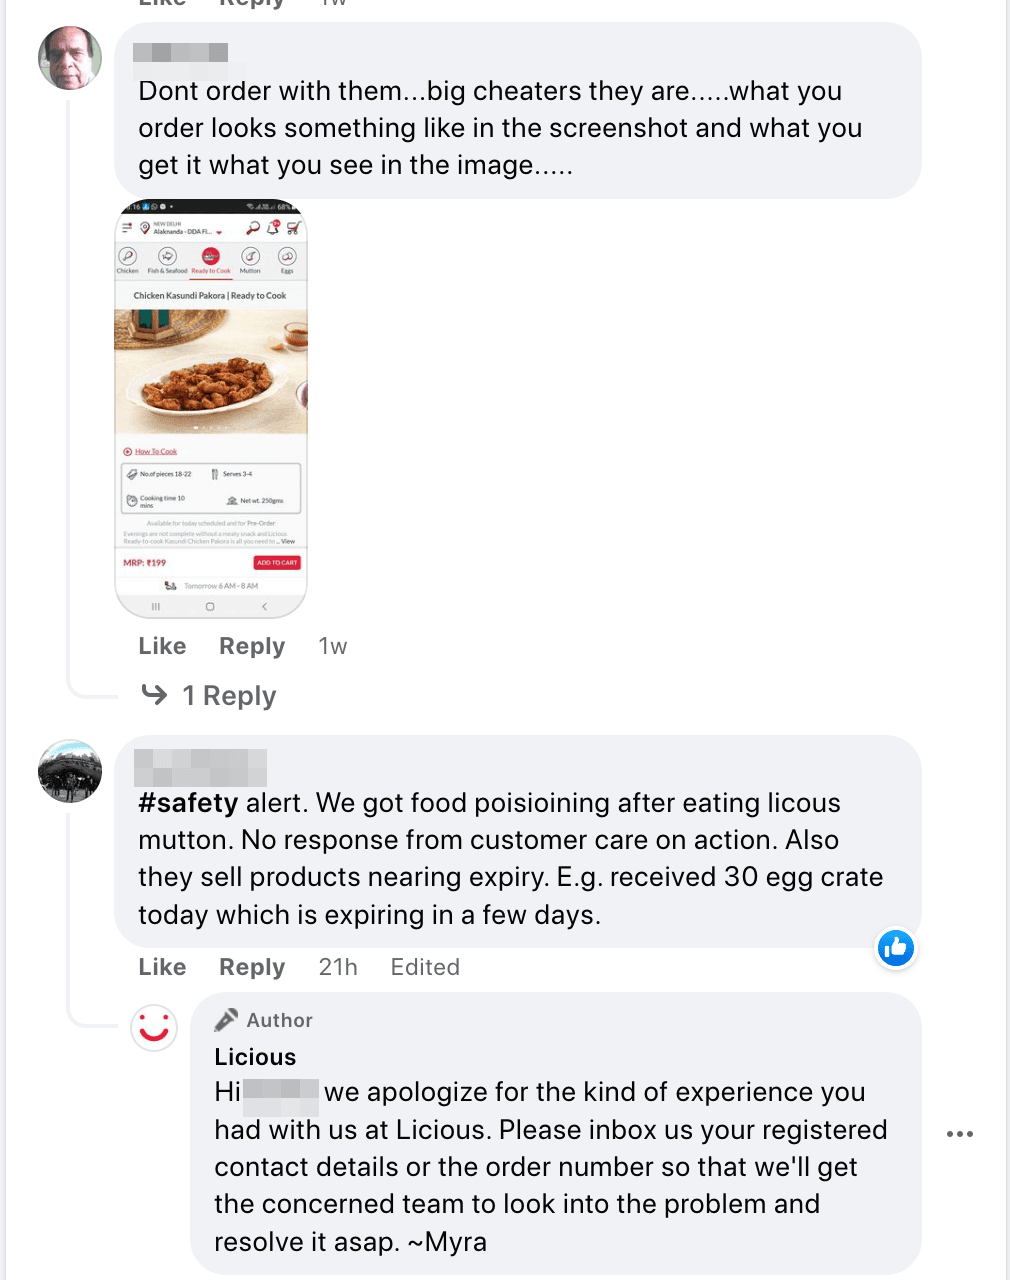Viewport: 1010px width, 1280px height.
Task: Open the #safety hashtag
Action: (188, 803)
